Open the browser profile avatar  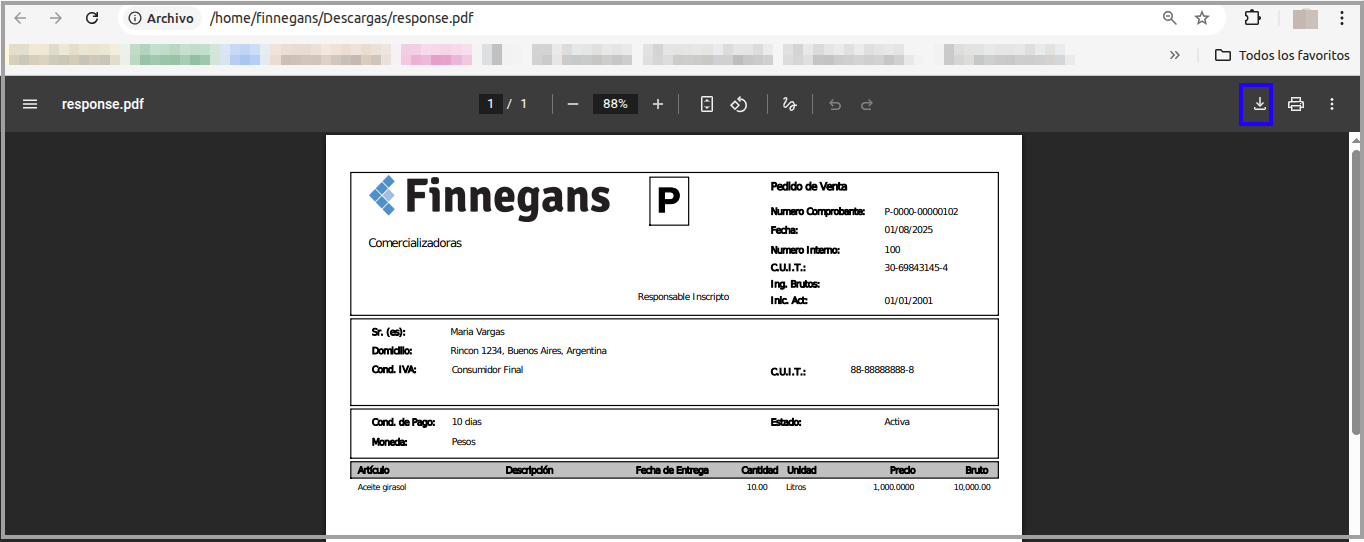(x=1305, y=18)
